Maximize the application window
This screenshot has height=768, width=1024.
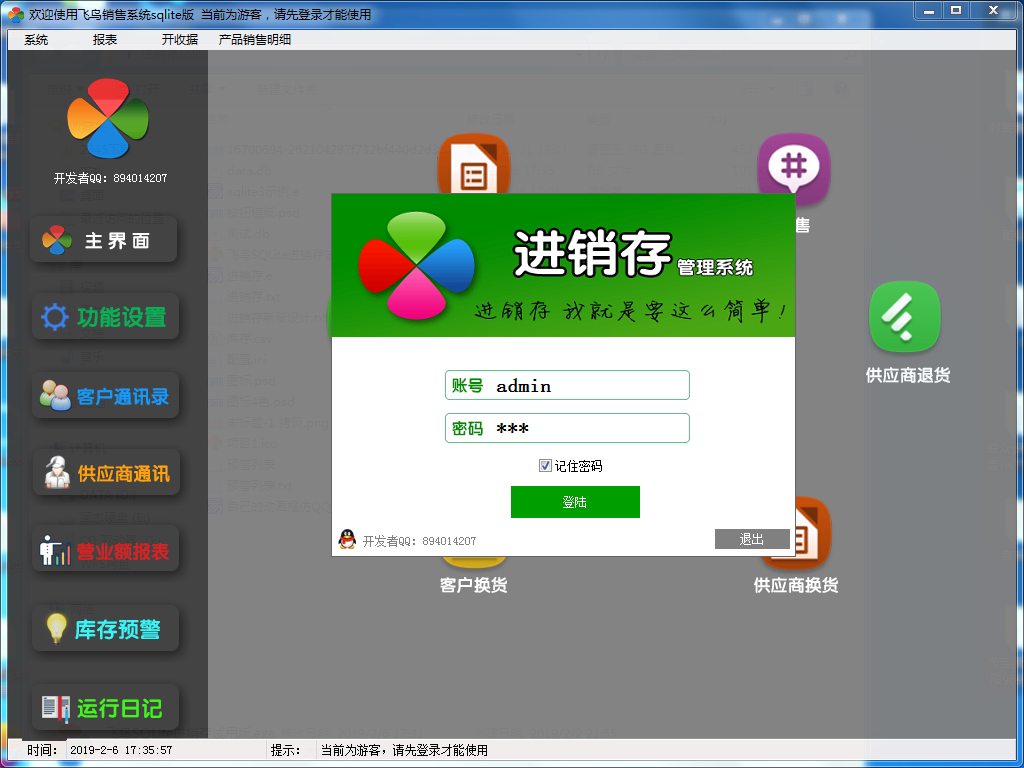(956, 12)
